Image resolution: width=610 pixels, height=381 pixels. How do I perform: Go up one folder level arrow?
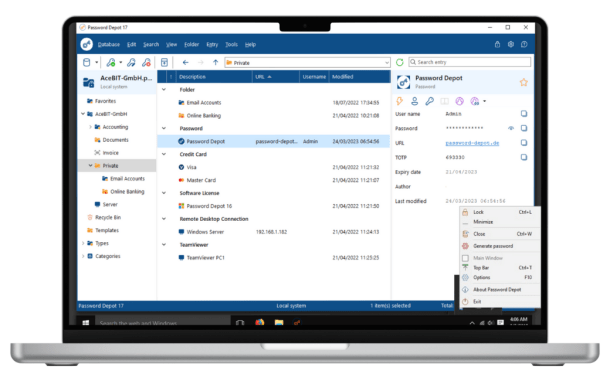216,62
